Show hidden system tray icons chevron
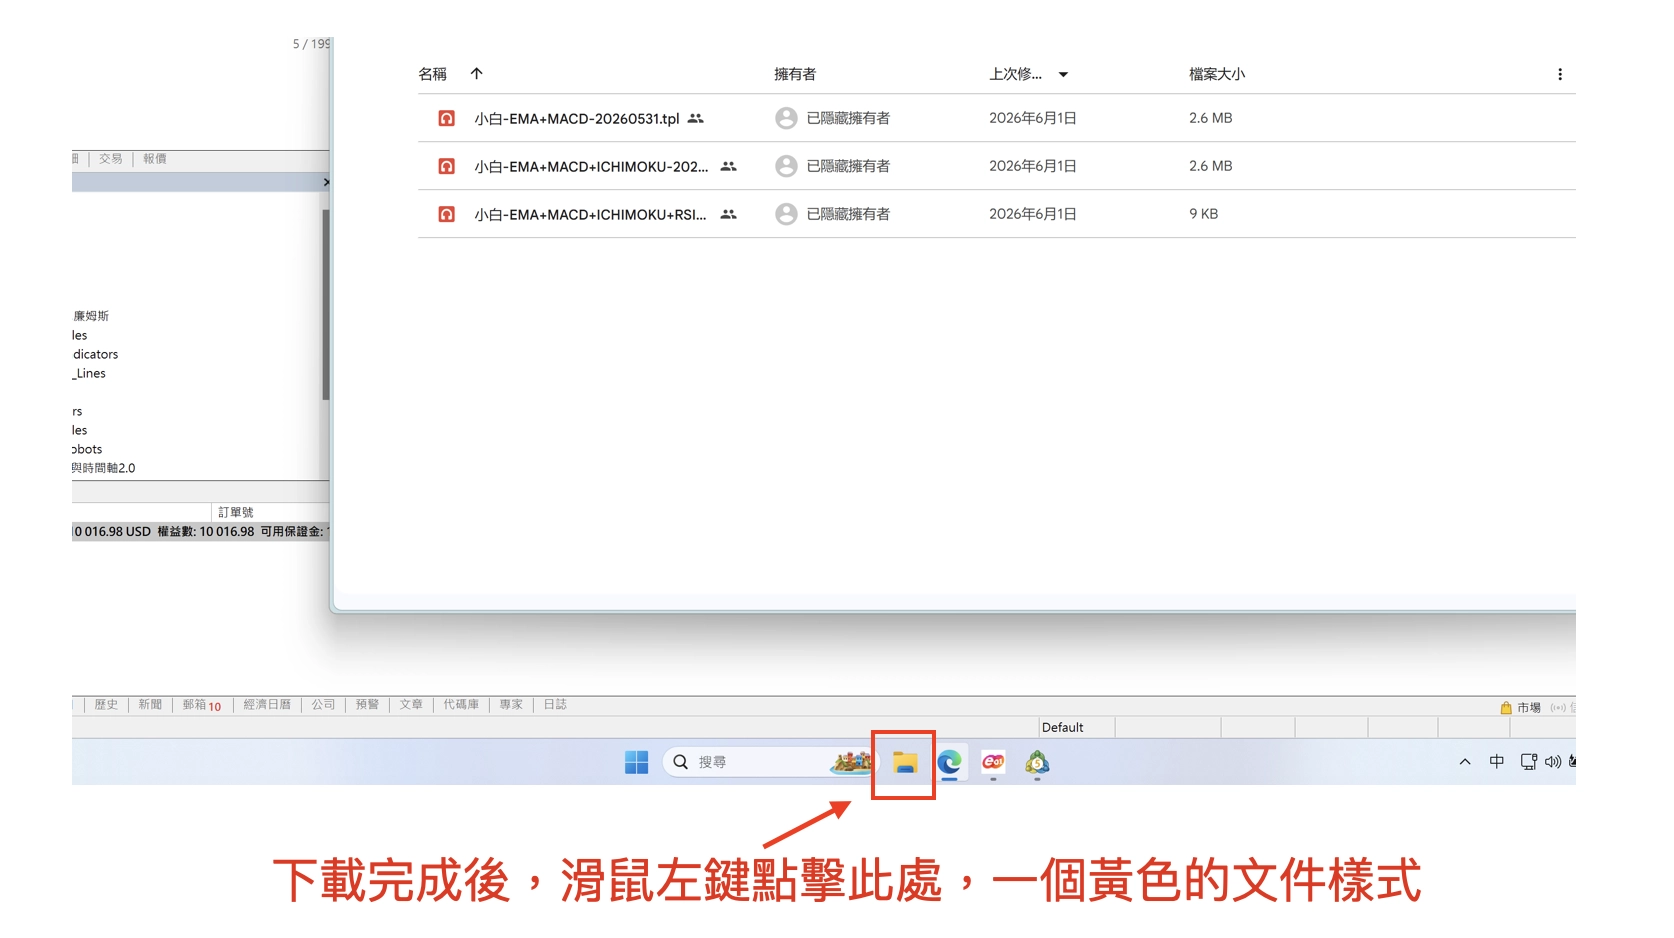Image resolution: width=1674 pixels, height=938 pixels. pyautogui.click(x=1465, y=762)
